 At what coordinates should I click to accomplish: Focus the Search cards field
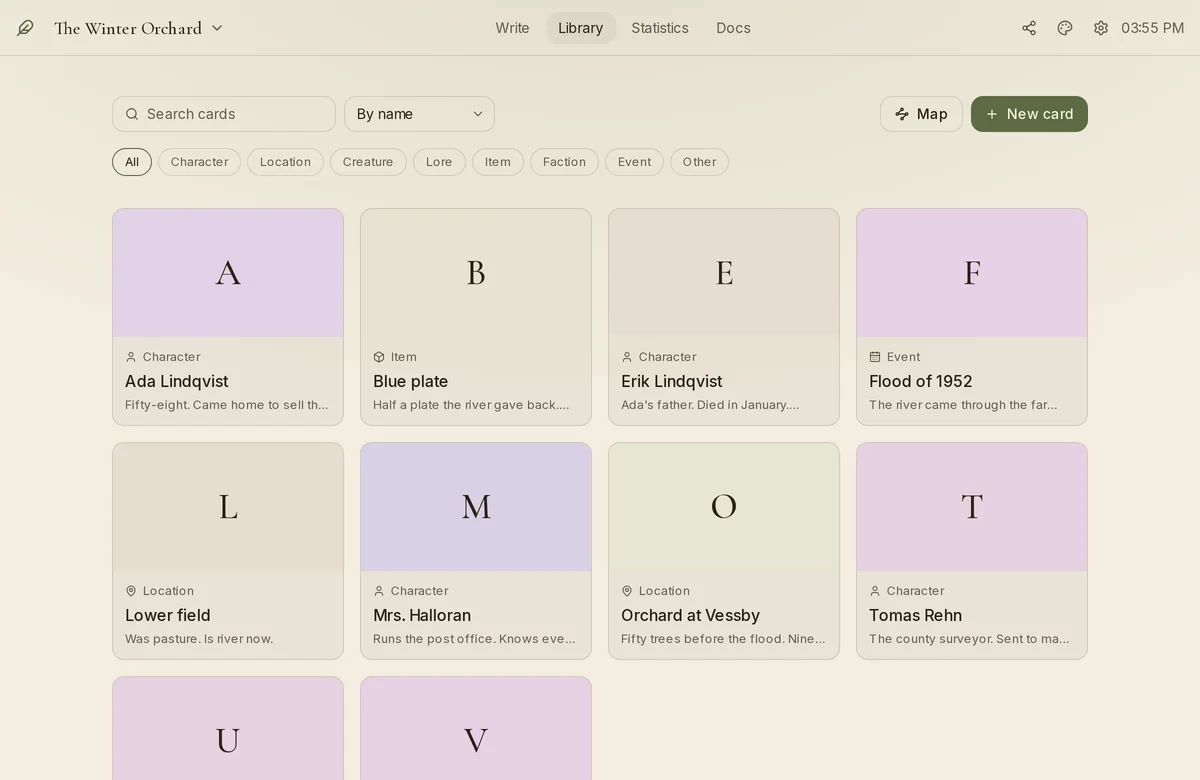coord(224,114)
